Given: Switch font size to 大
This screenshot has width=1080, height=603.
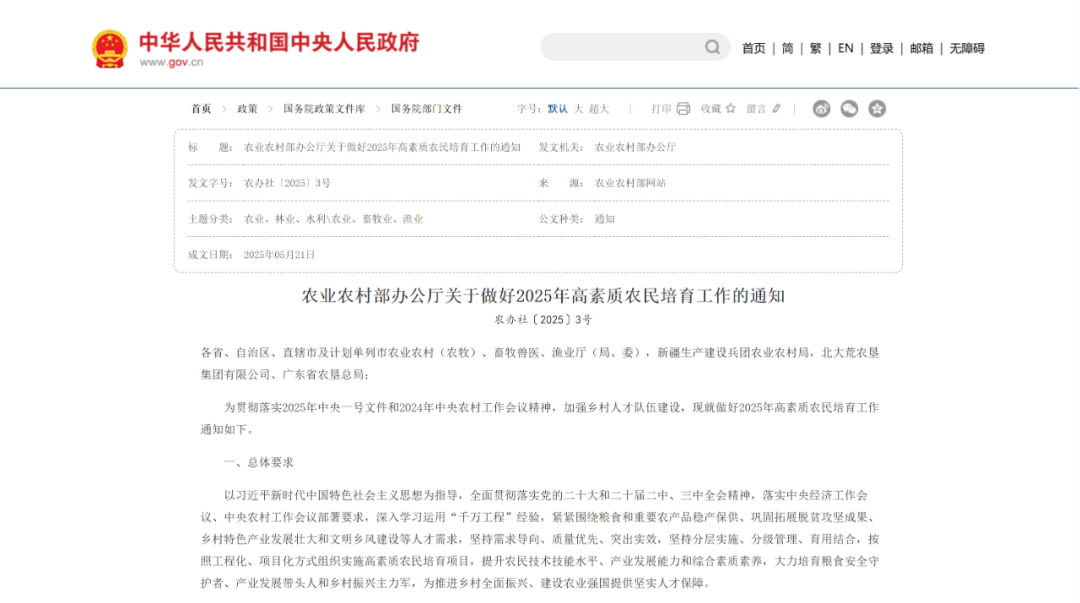Looking at the screenshot, I should tap(578, 109).
